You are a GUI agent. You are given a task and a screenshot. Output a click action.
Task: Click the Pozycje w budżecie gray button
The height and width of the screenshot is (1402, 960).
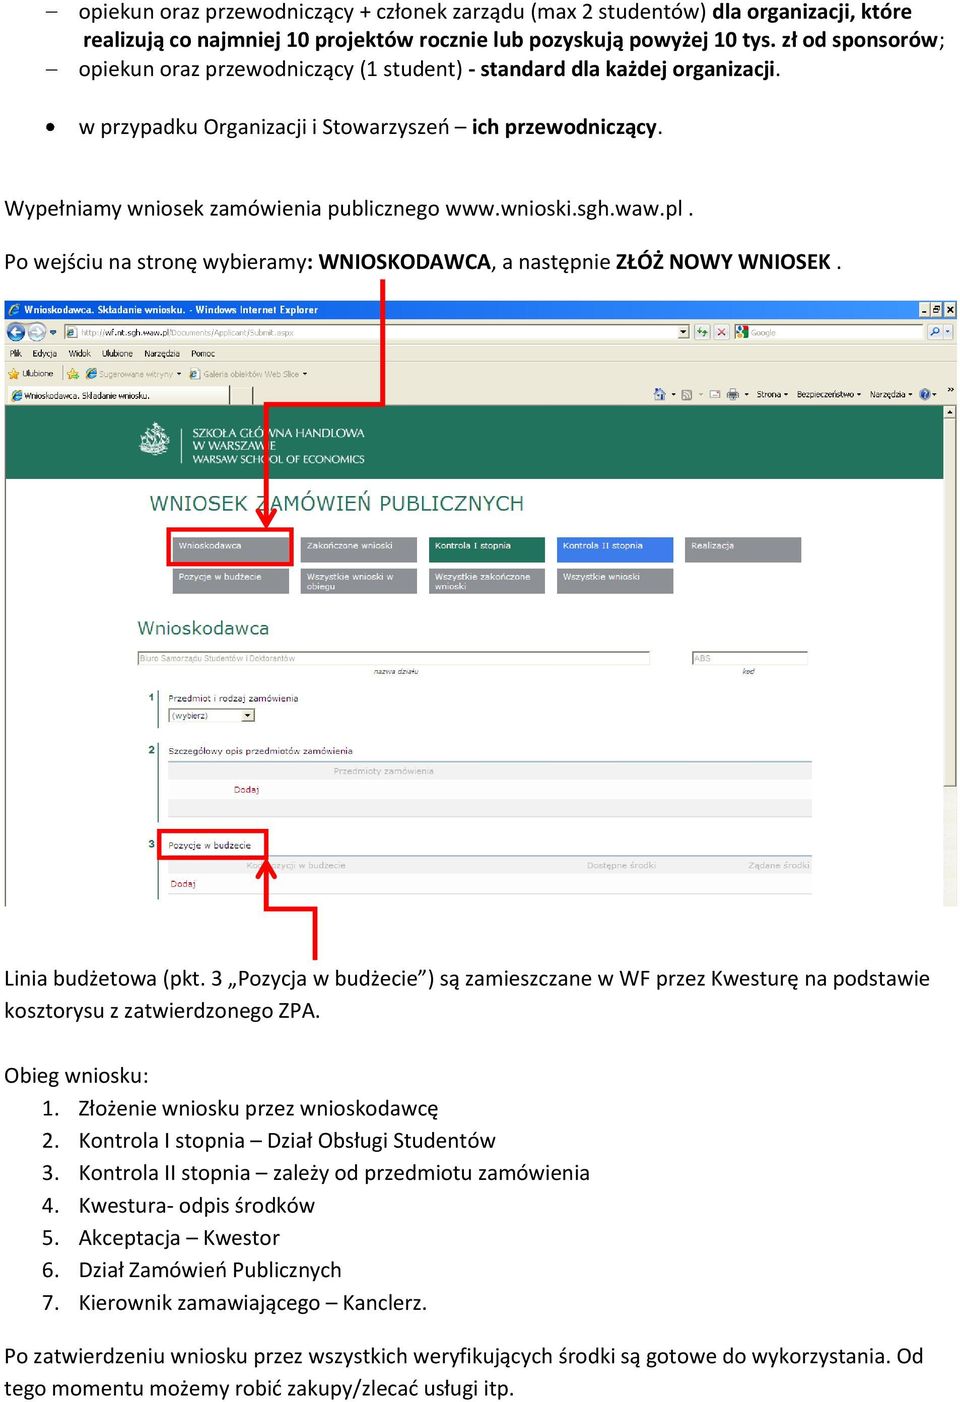(x=230, y=580)
